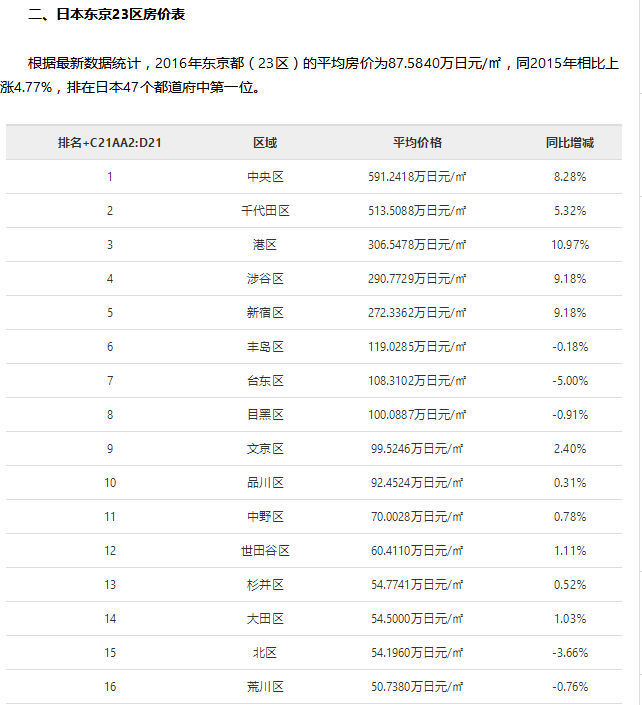Select the 新宿区 row name
642x705 pixels.
pyautogui.click(x=265, y=313)
